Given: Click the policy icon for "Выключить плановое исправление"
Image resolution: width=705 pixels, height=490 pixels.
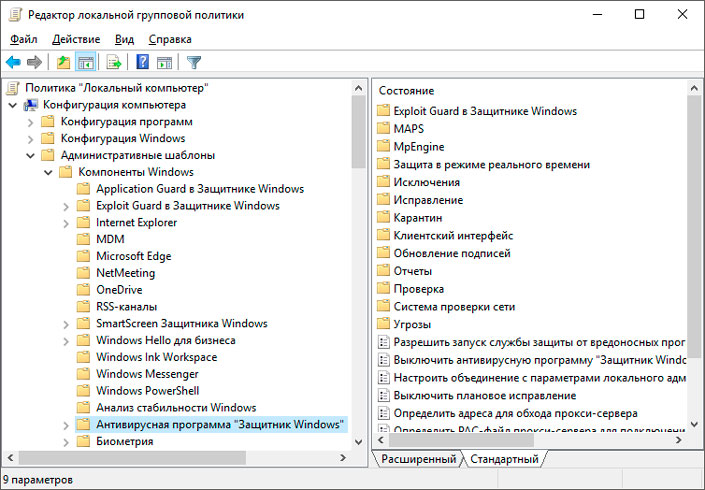Looking at the screenshot, I should click(x=384, y=396).
